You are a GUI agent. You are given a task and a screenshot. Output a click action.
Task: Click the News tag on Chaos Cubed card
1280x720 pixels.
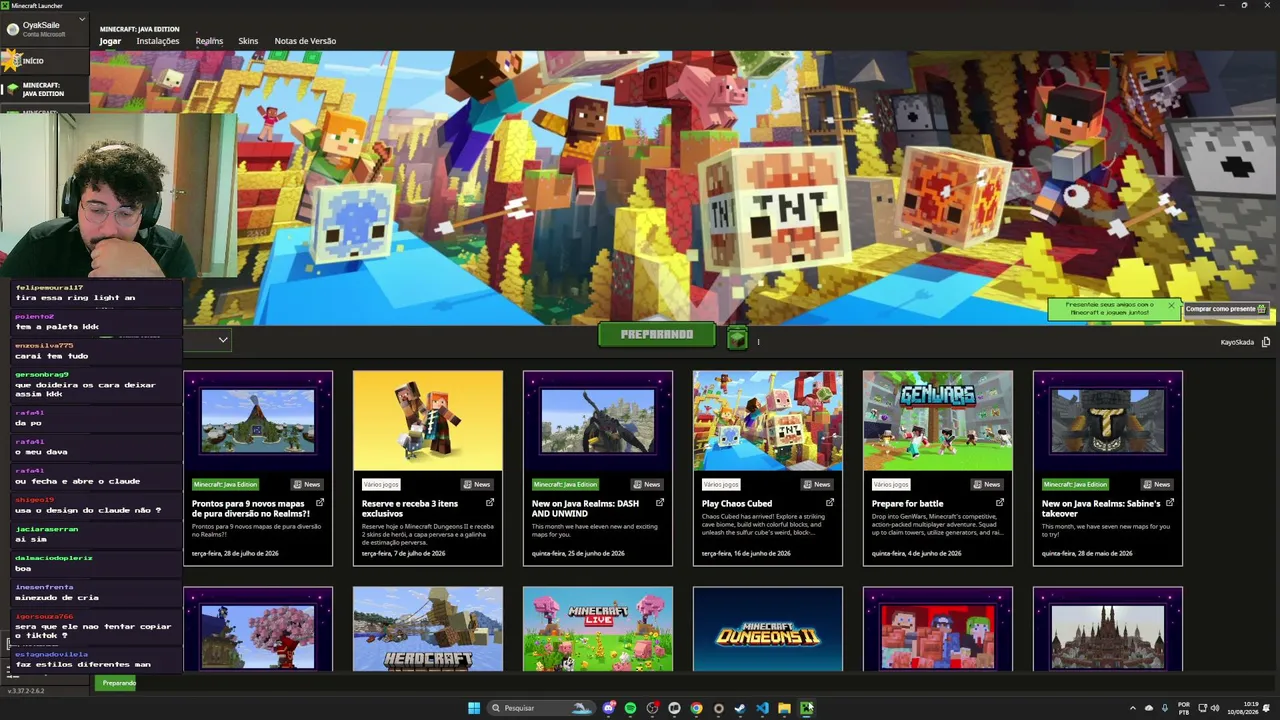pos(817,484)
